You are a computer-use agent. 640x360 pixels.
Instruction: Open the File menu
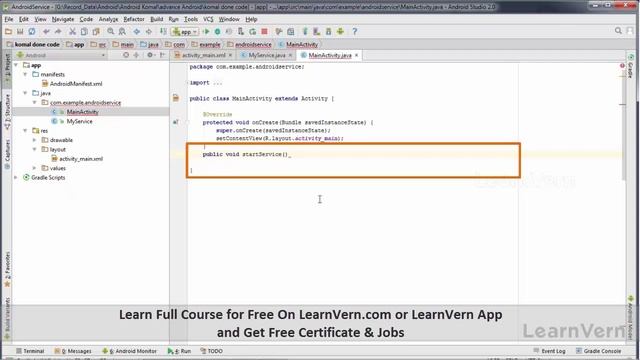pos(9,19)
